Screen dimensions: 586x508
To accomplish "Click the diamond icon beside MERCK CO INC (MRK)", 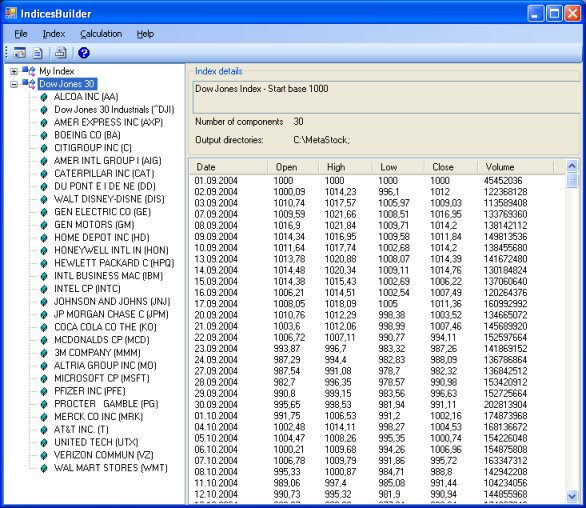I will click(44, 416).
